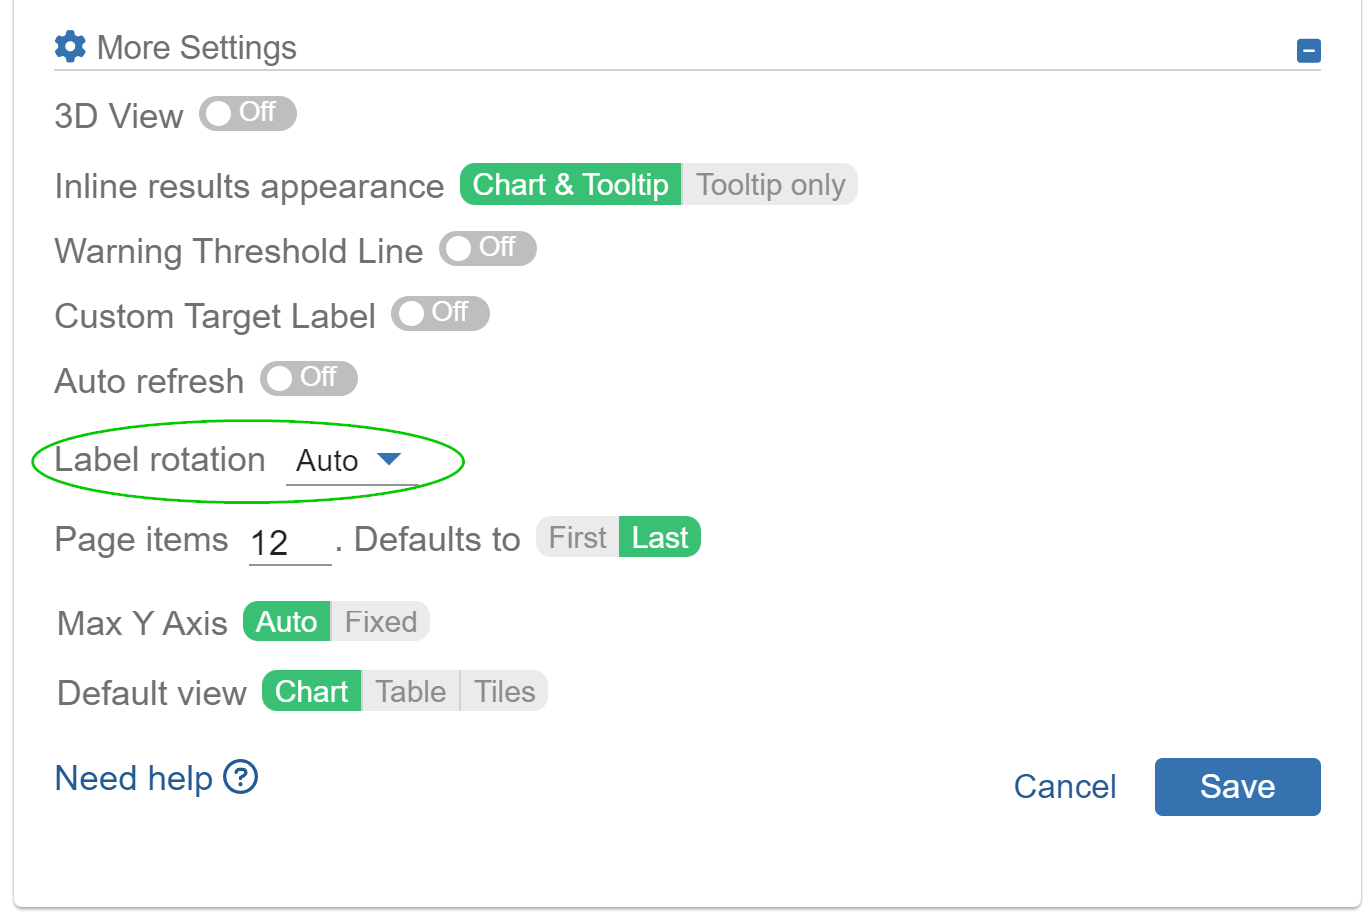Image resolution: width=1372 pixels, height=918 pixels.
Task: Open the Need help question mark icon
Action: [239, 779]
